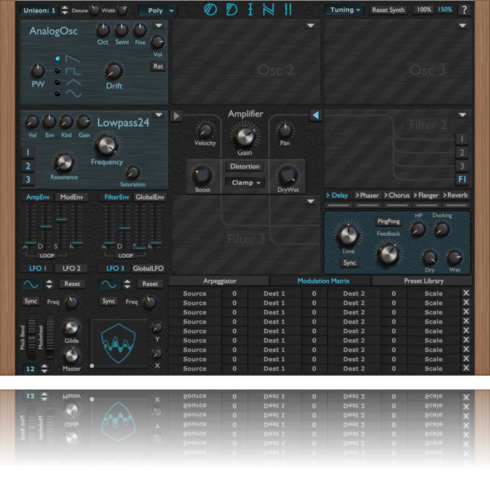Click the AnalogOsc Oct knob
Screen dimensions: 490x480
(x=103, y=30)
